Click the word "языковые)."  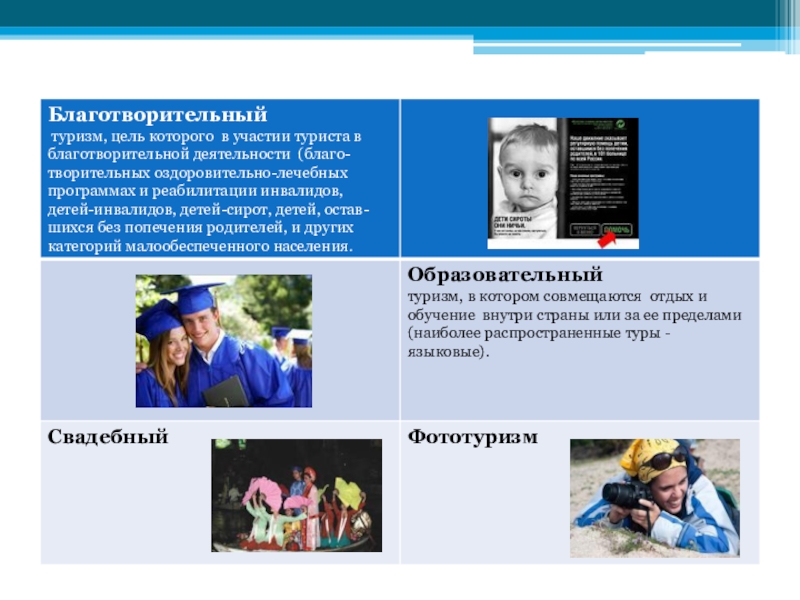[448, 352]
